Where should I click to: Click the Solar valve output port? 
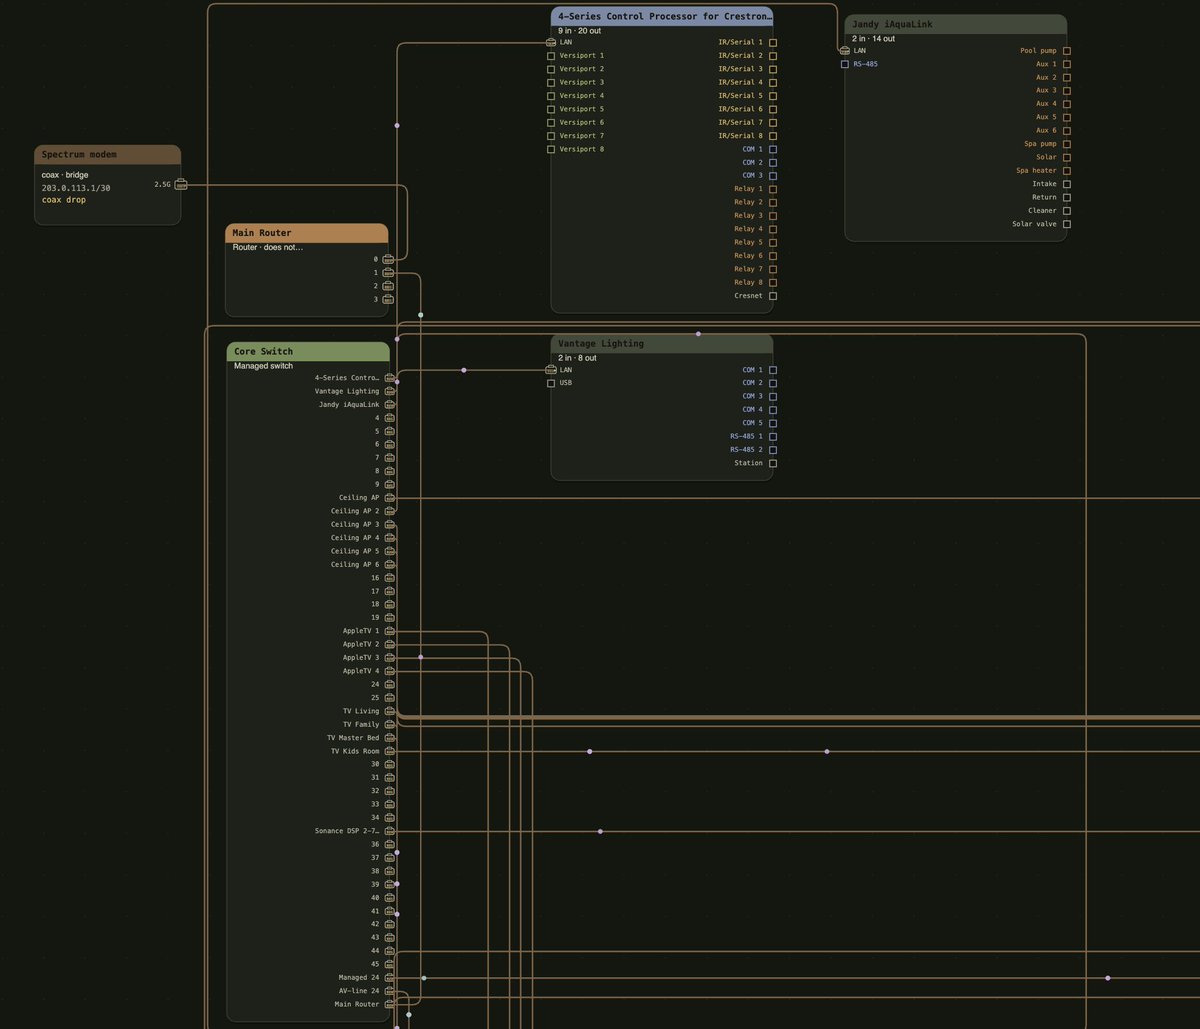click(x=1067, y=224)
